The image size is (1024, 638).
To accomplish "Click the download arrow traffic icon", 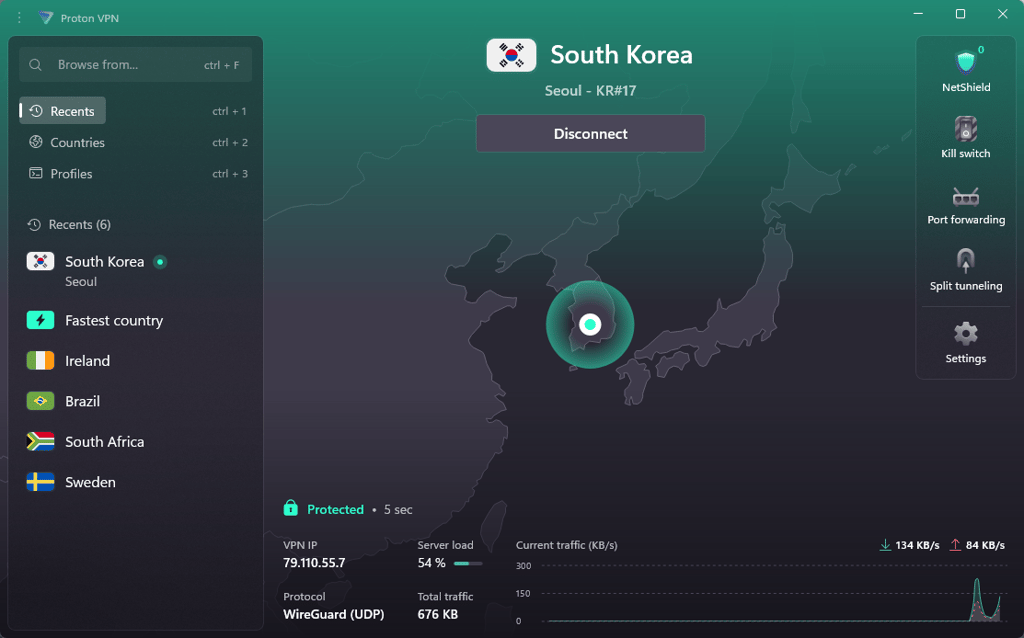I will click(x=885, y=545).
